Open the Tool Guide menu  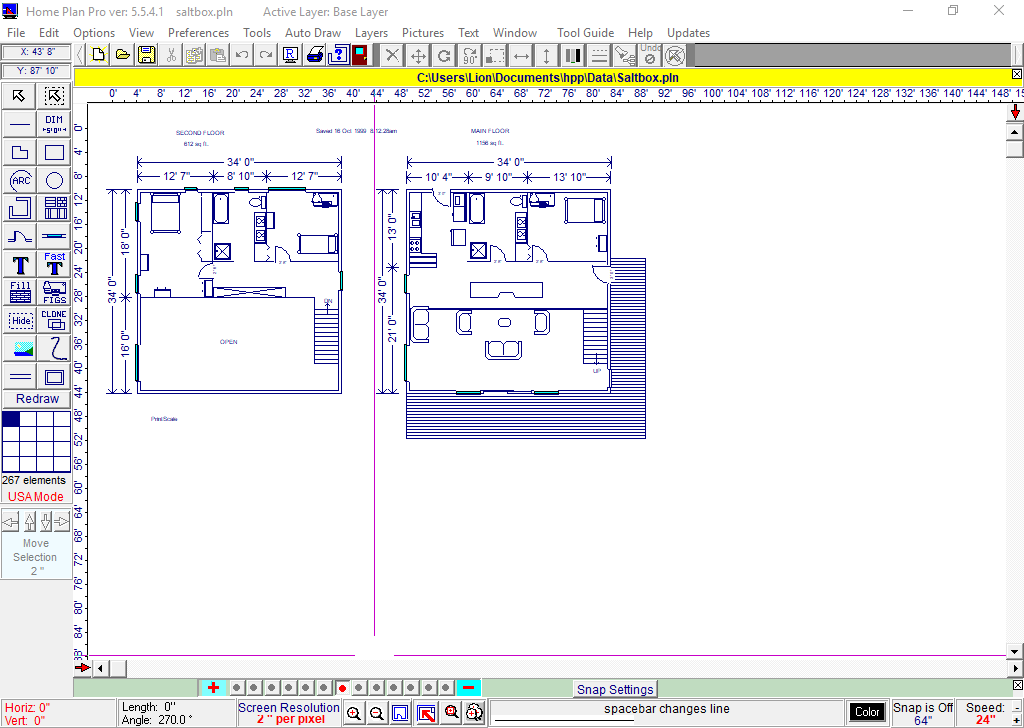tap(585, 33)
